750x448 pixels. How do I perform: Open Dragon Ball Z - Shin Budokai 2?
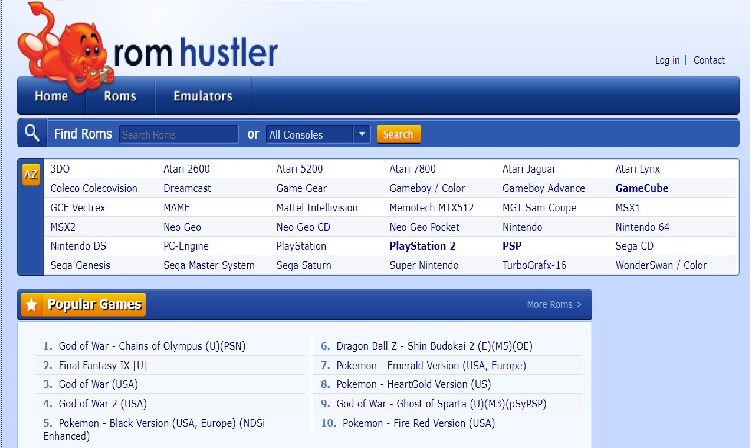[x=434, y=346]
